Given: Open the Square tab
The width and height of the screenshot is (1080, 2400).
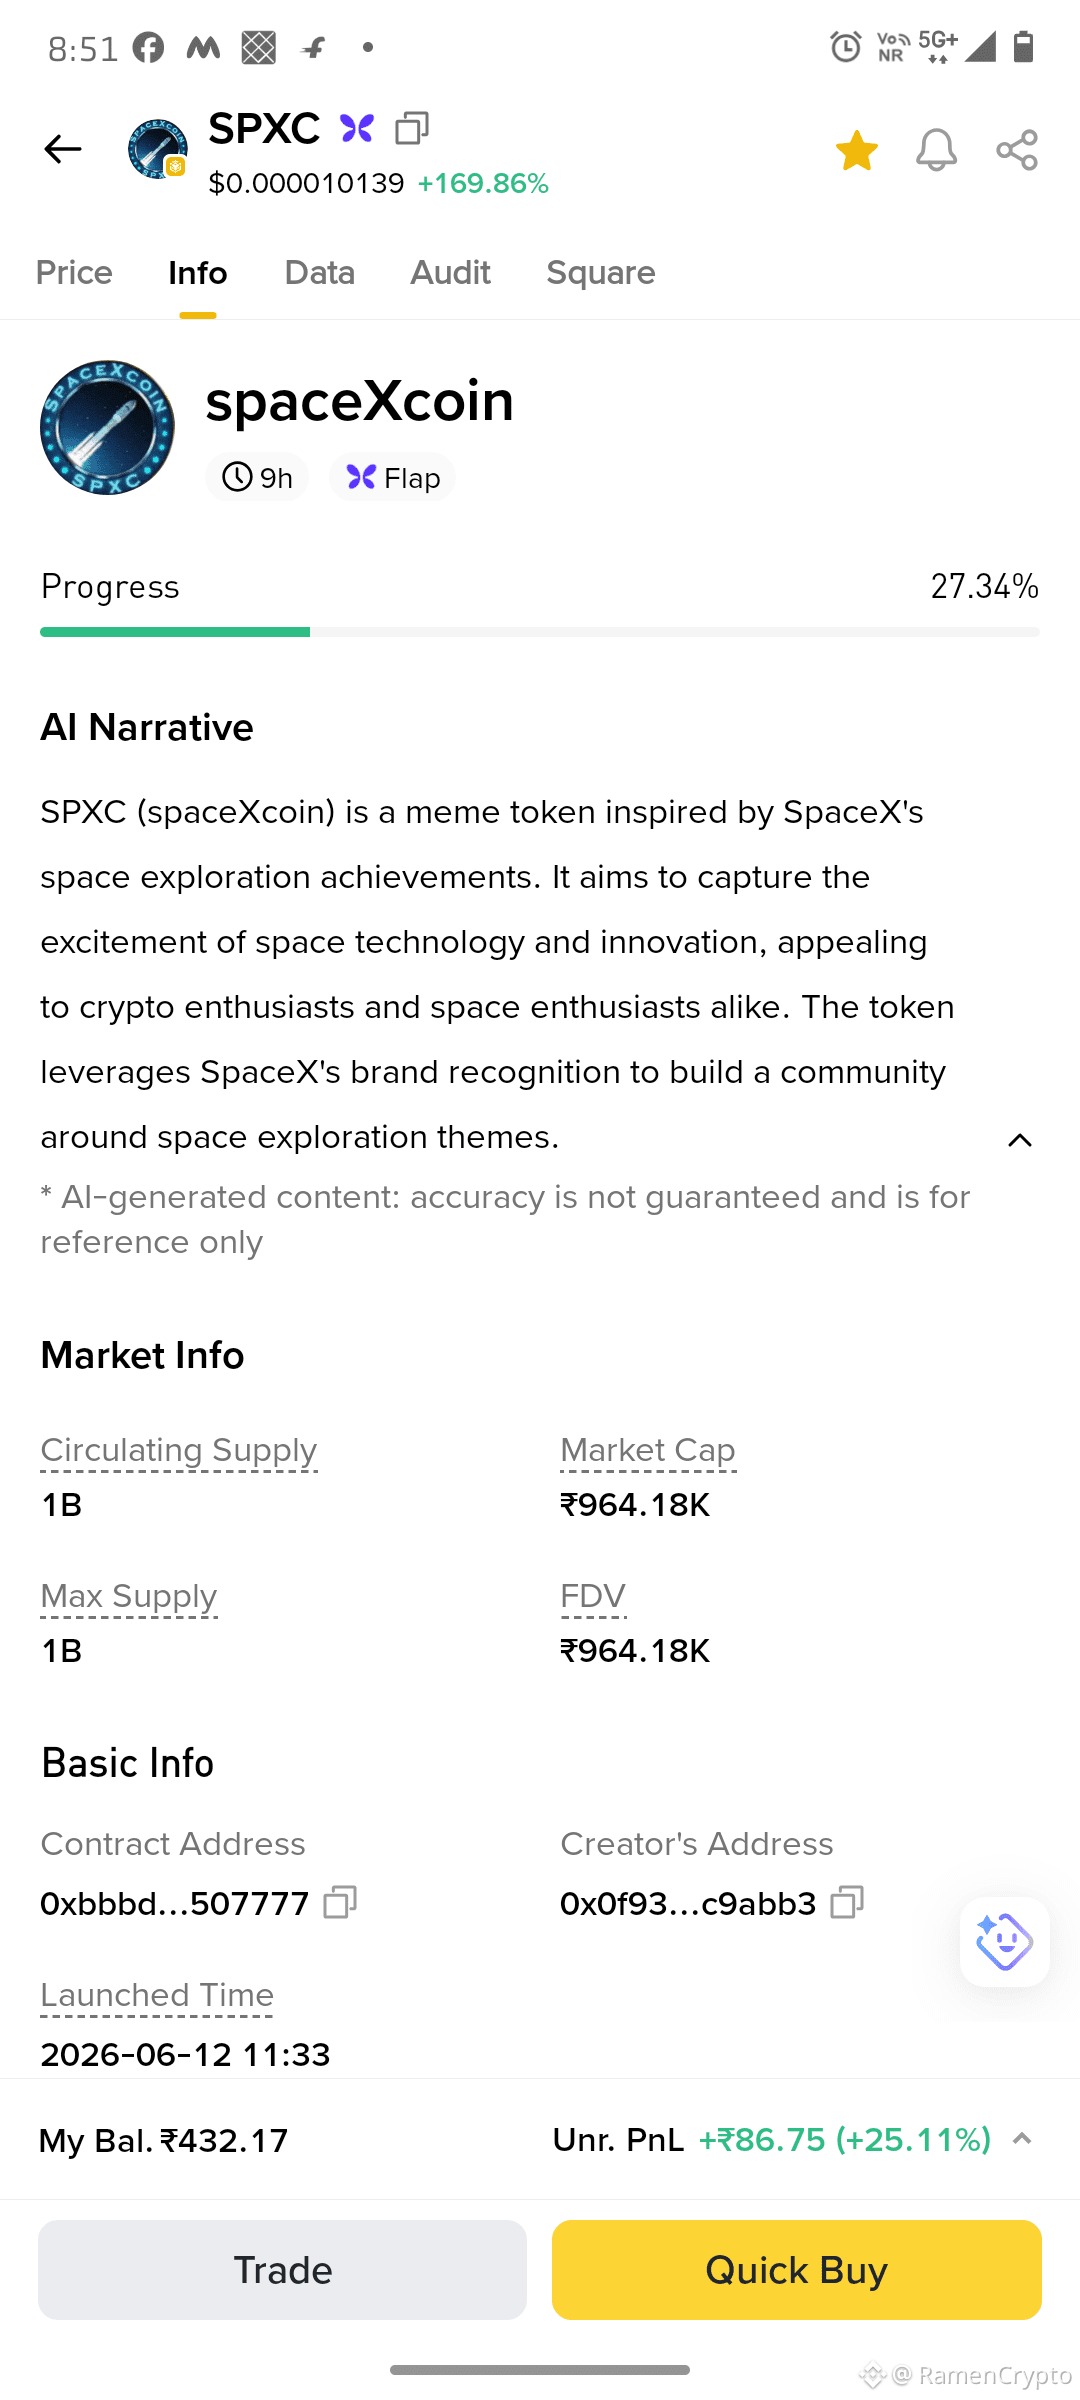Looking at the screenshot, I should coord(601,273).
